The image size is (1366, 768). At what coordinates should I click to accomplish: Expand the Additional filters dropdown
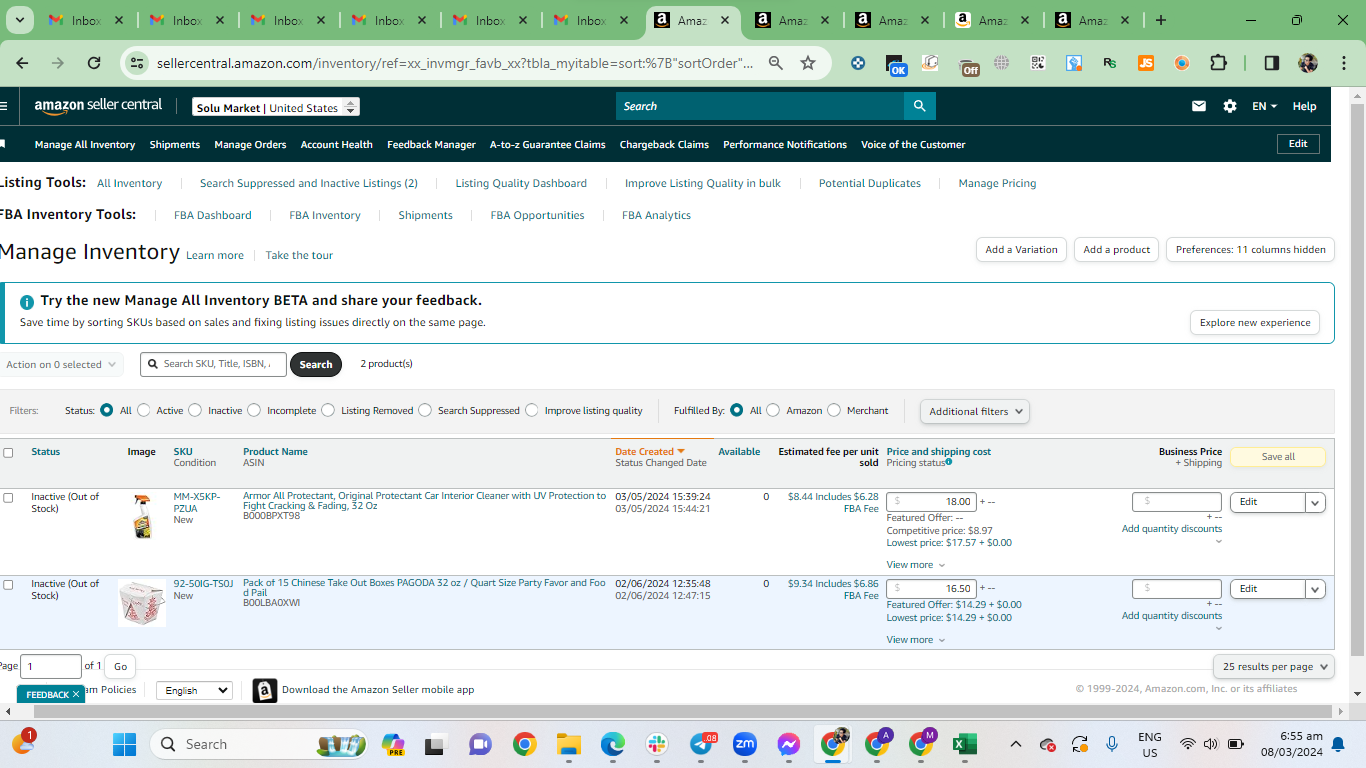point(975,411)
